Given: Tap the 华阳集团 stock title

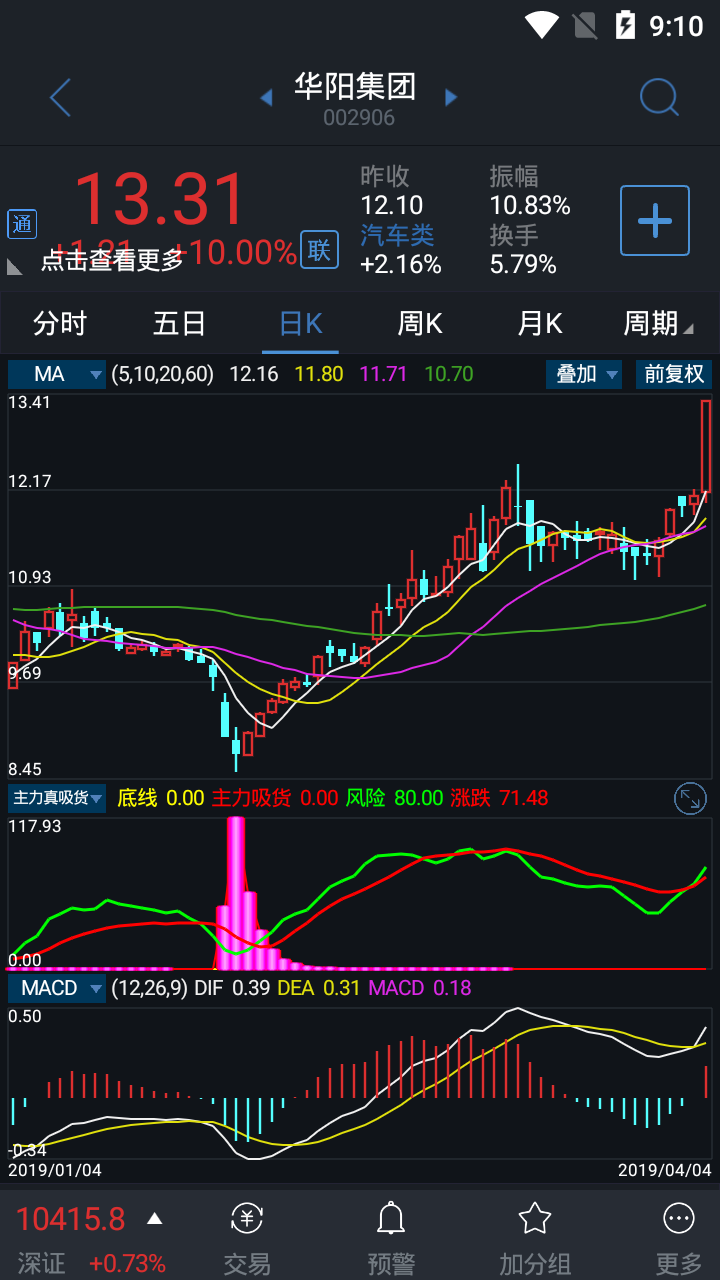Looking at the screenshot, I should [355, 86].
